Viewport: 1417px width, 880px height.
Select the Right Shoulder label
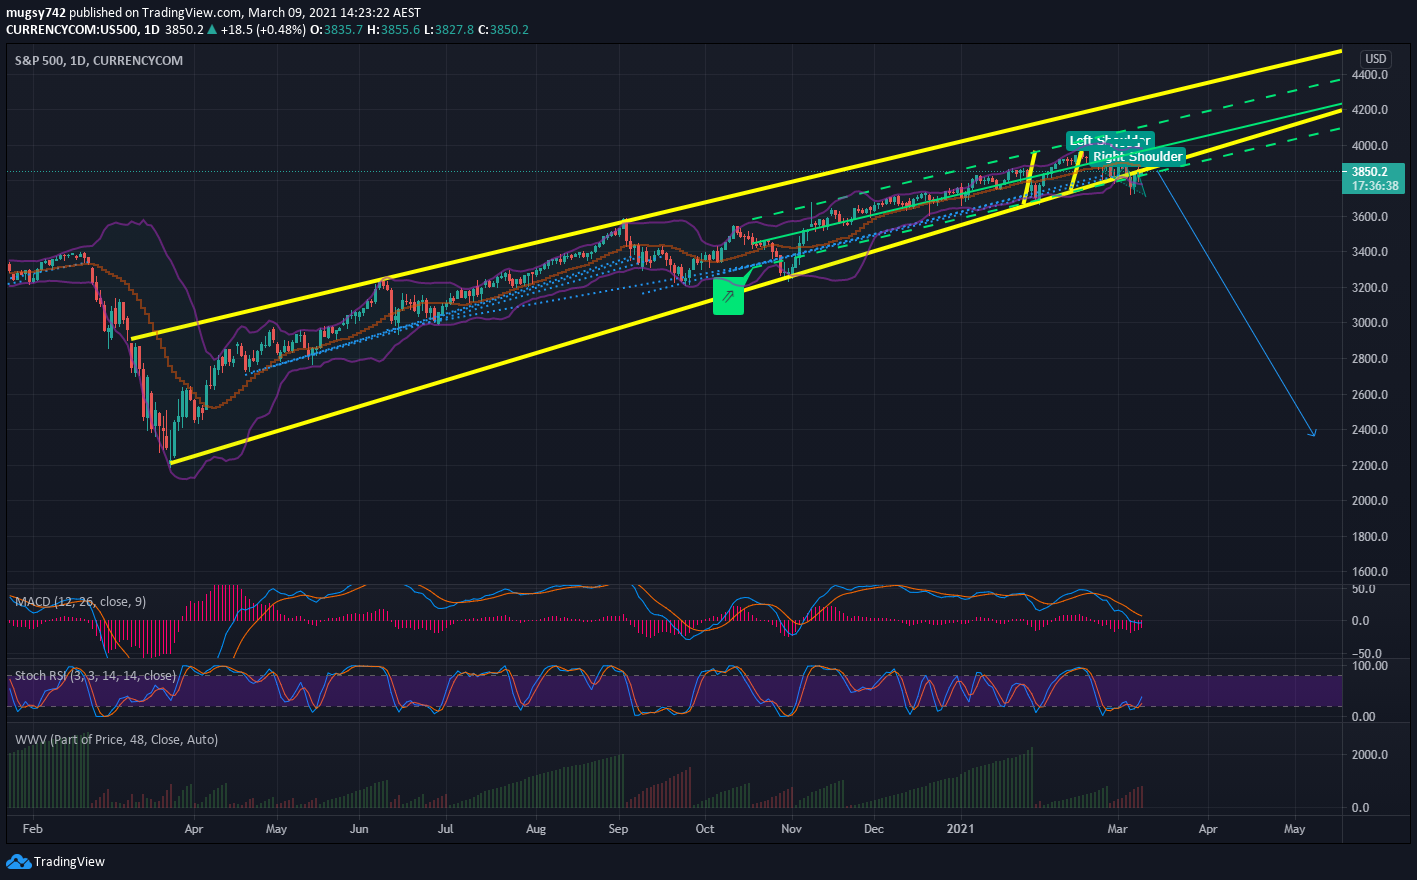1137,157
